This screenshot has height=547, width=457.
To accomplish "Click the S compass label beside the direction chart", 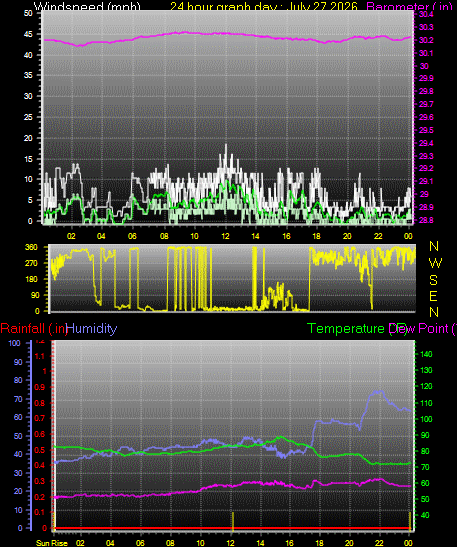I will point(433,280).
